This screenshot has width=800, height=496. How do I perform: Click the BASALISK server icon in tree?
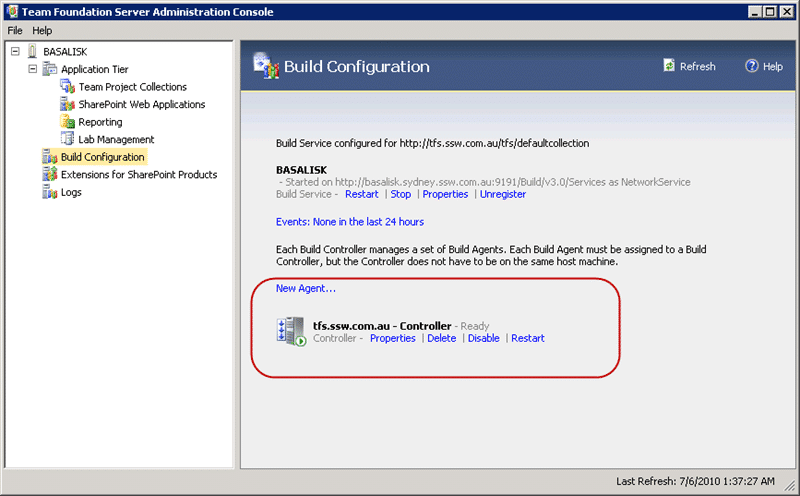[x=32, y=51]
